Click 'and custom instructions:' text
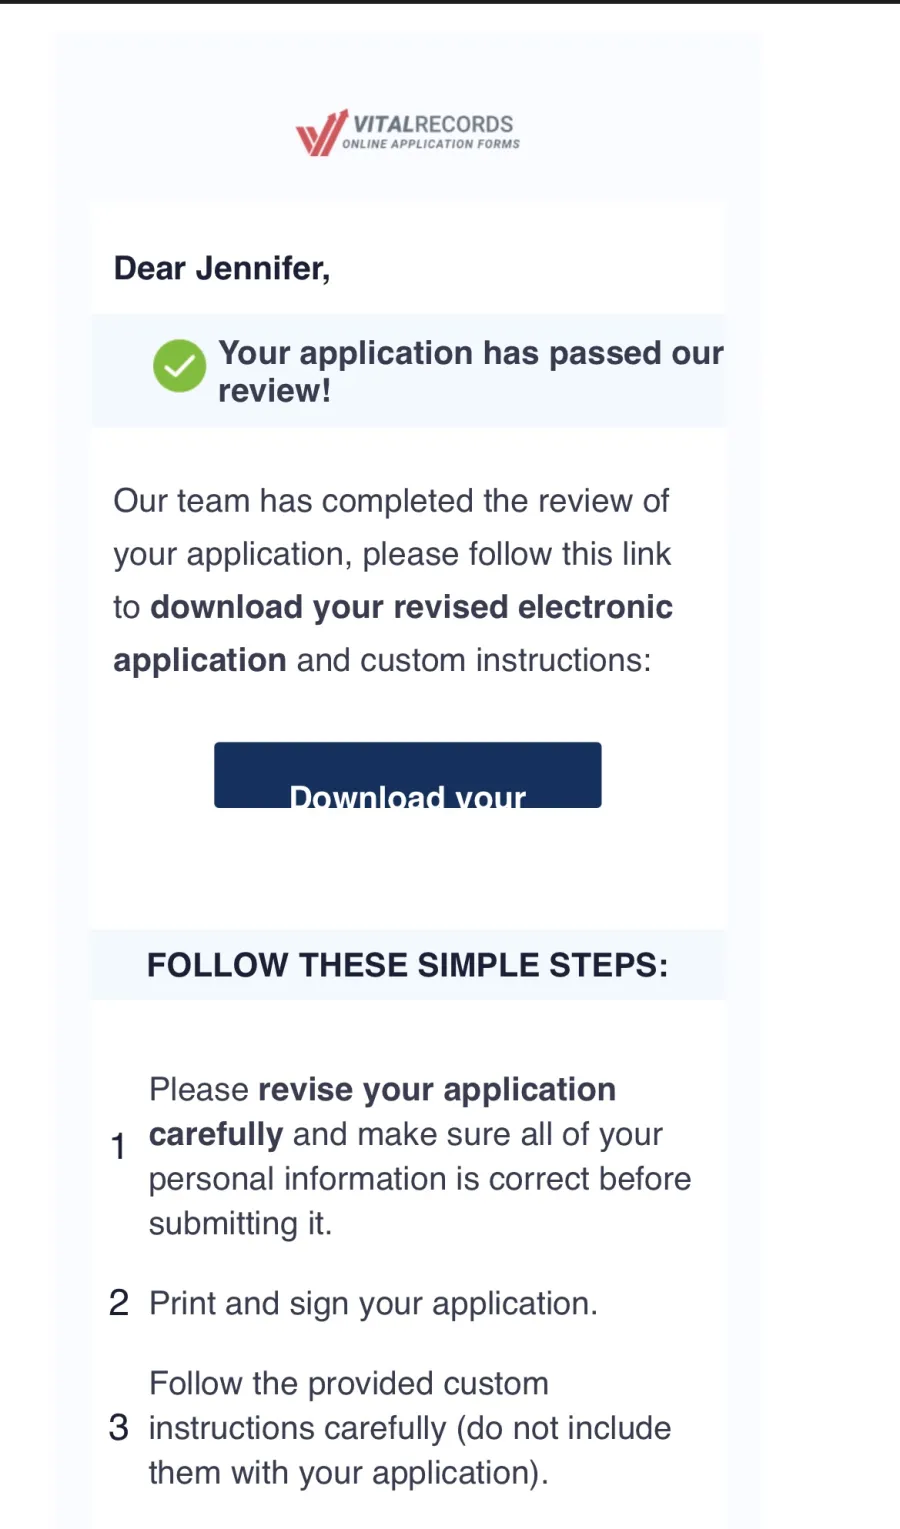 pos(474,660)
